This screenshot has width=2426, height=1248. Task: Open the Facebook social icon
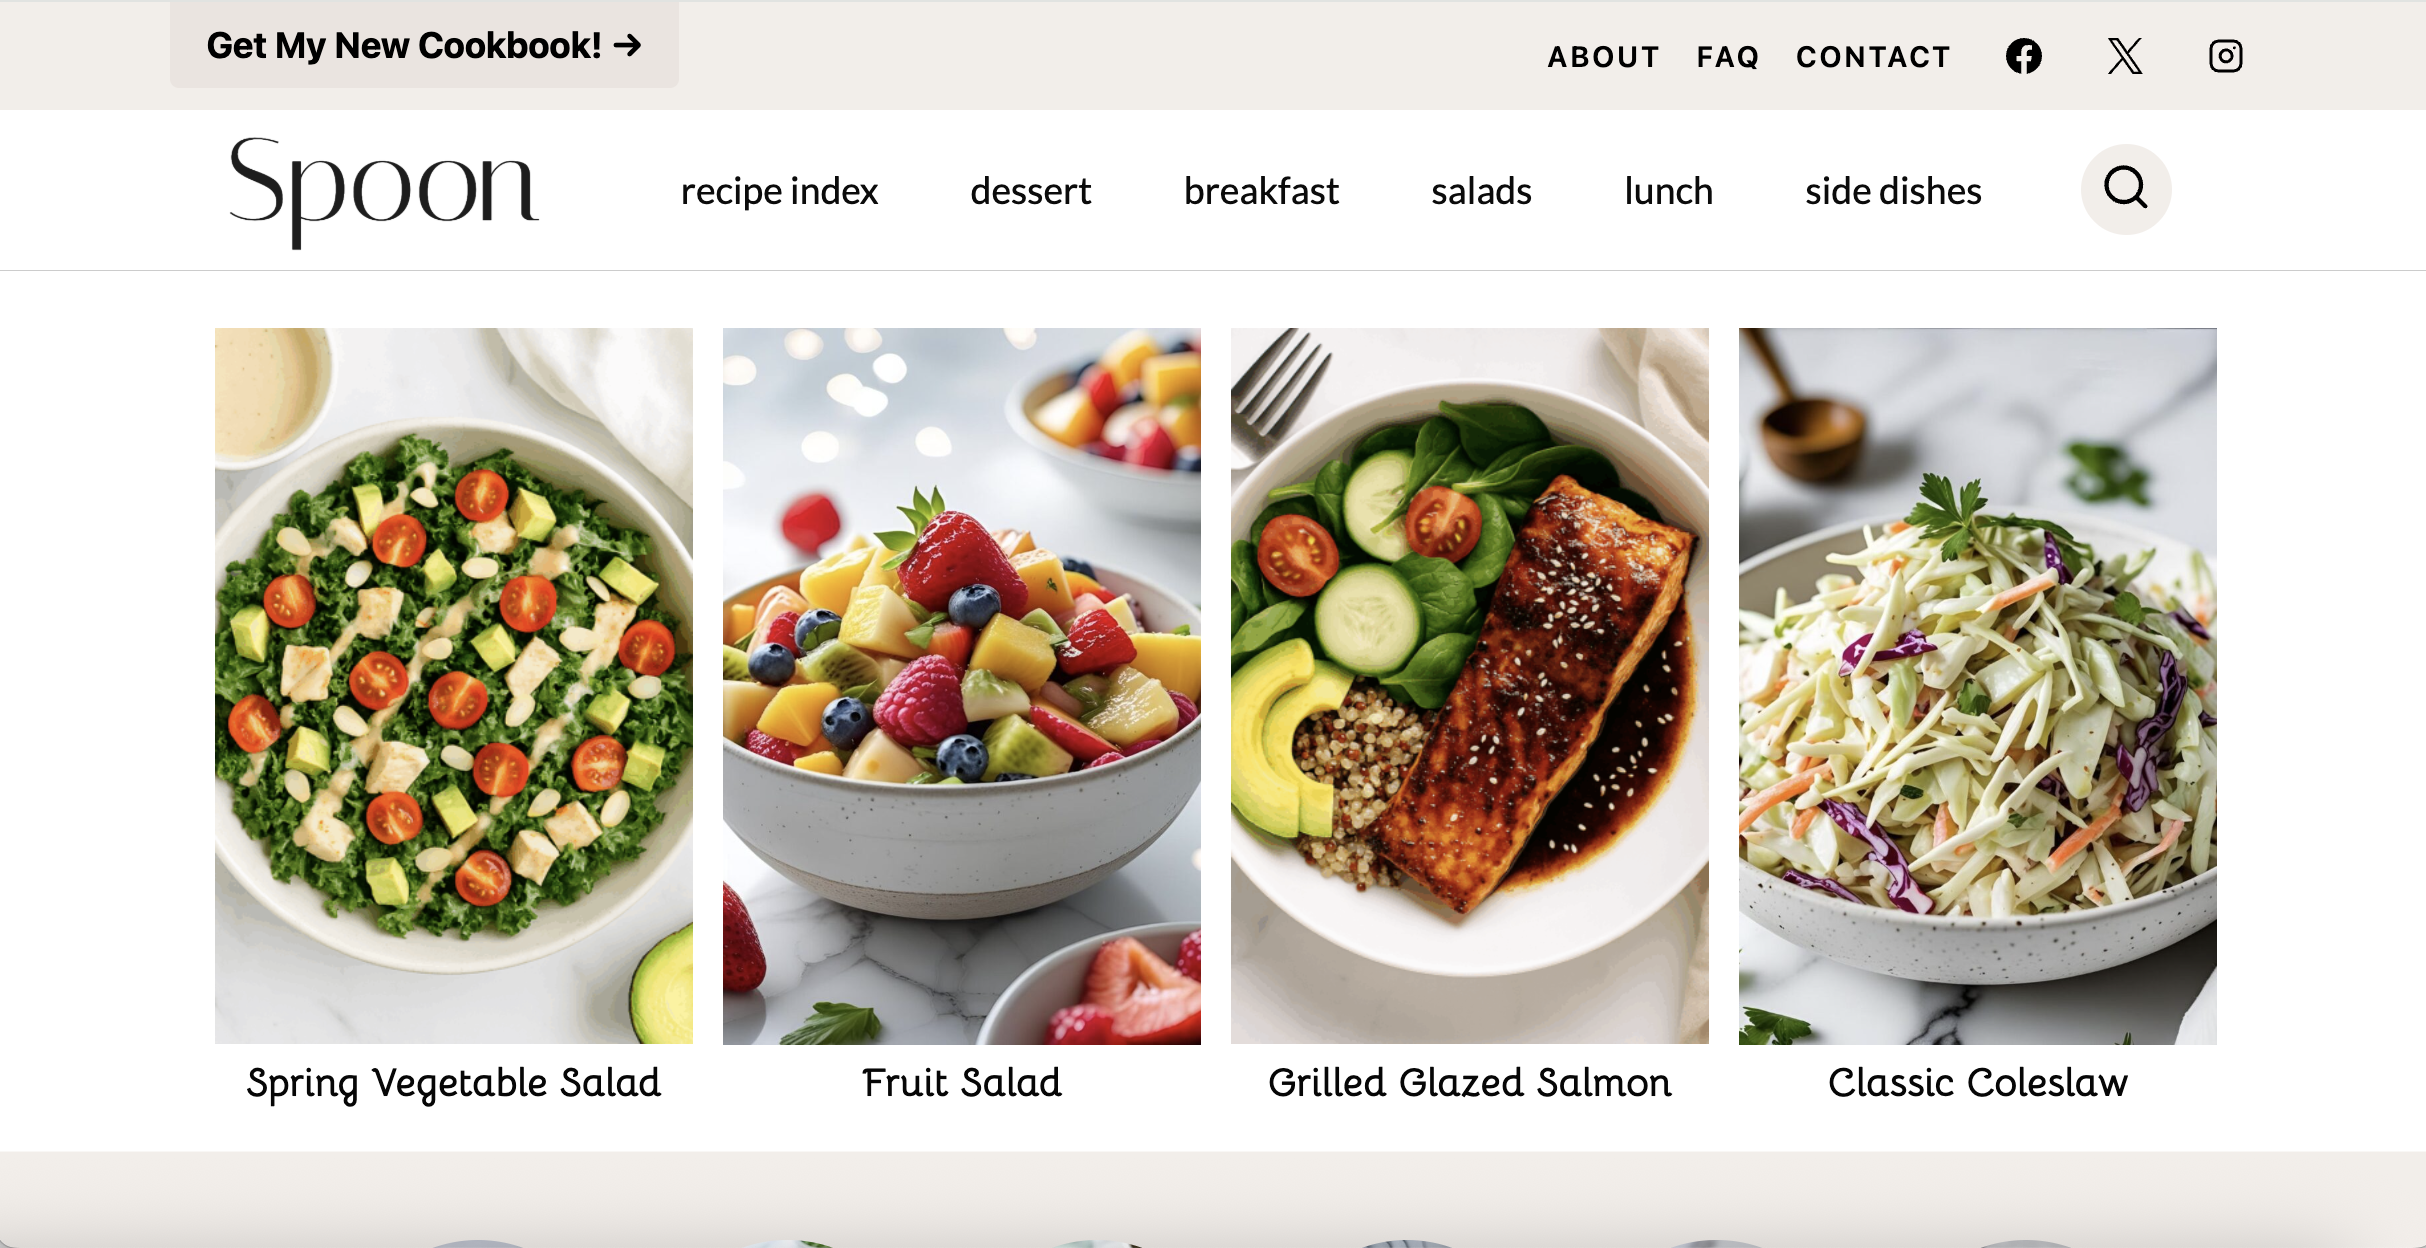tap(2024, 56)
